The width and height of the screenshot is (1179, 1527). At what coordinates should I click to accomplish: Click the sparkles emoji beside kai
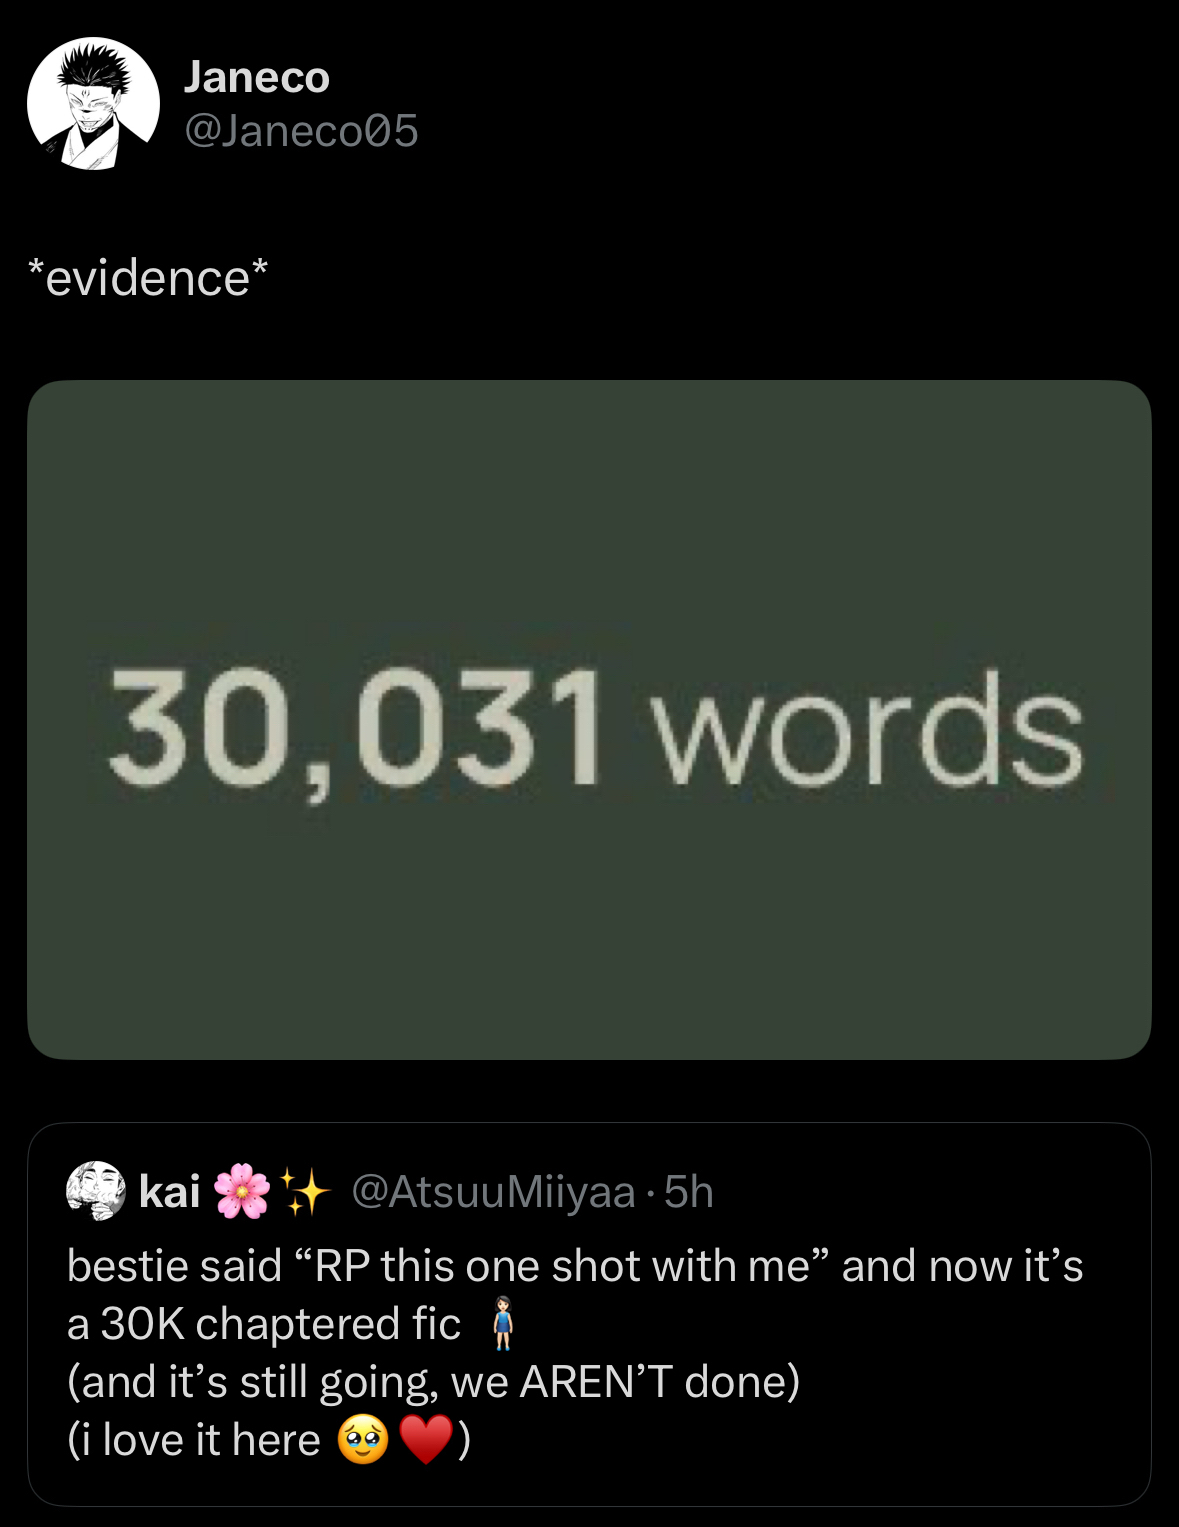(x=305, y=1191)
